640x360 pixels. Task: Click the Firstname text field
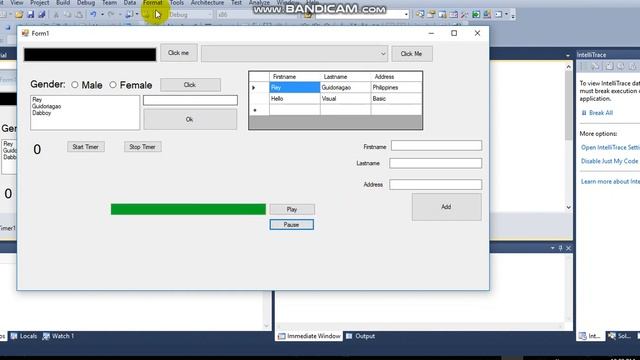pyautogui.click(x=436, y=146)
